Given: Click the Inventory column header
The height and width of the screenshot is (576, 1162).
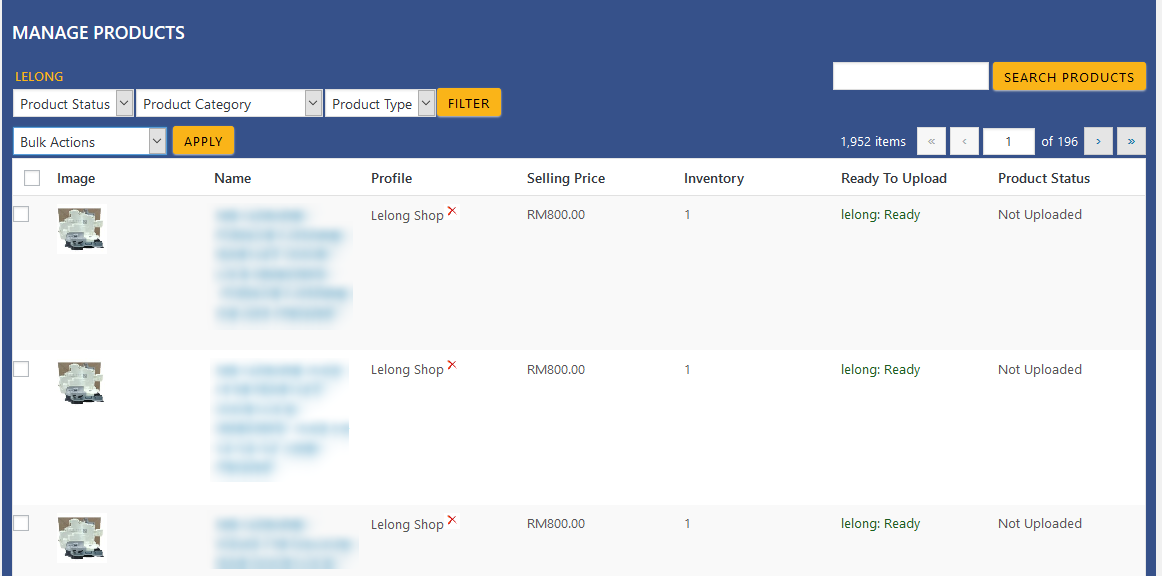Looking at the screenshot, I should pyautogui.click(x=714, y=178).
